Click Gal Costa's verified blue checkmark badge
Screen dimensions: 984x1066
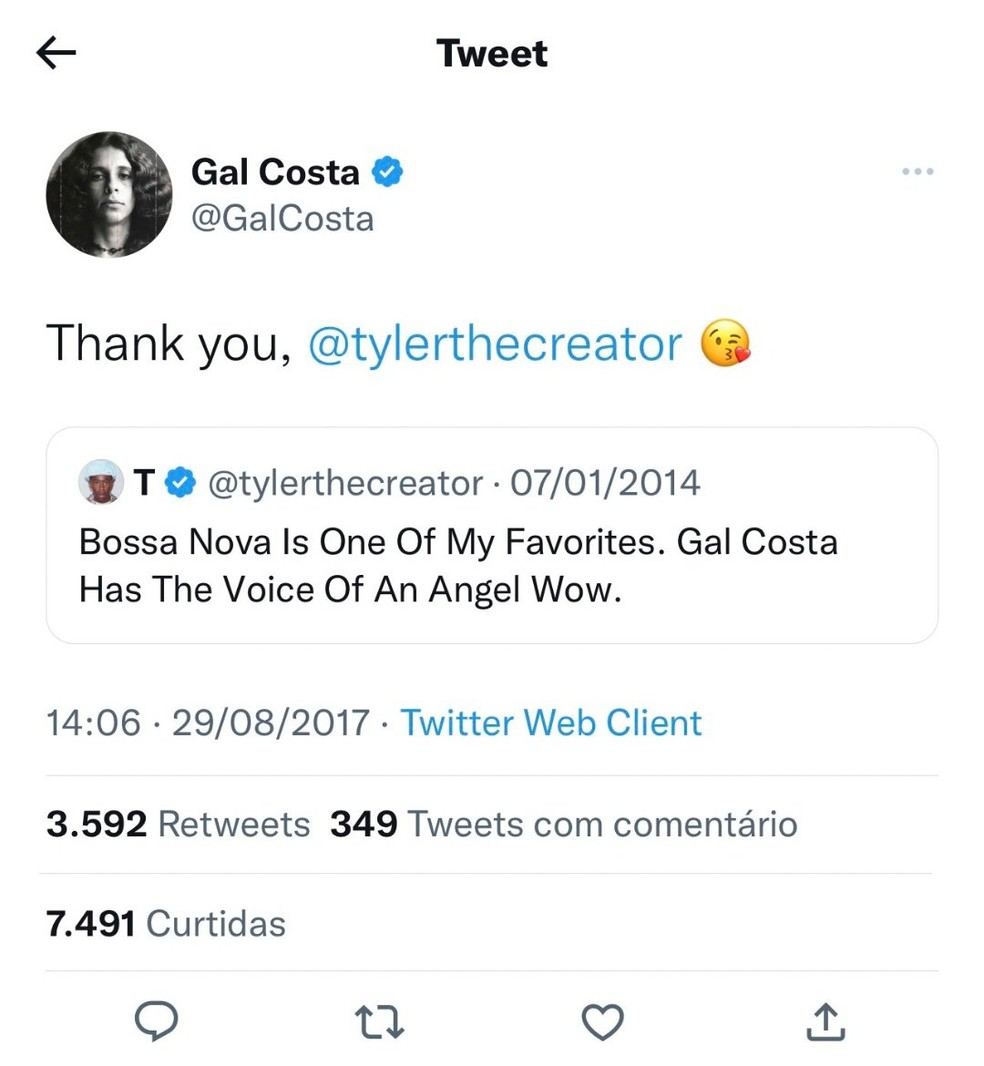click(x=388, y=171)
